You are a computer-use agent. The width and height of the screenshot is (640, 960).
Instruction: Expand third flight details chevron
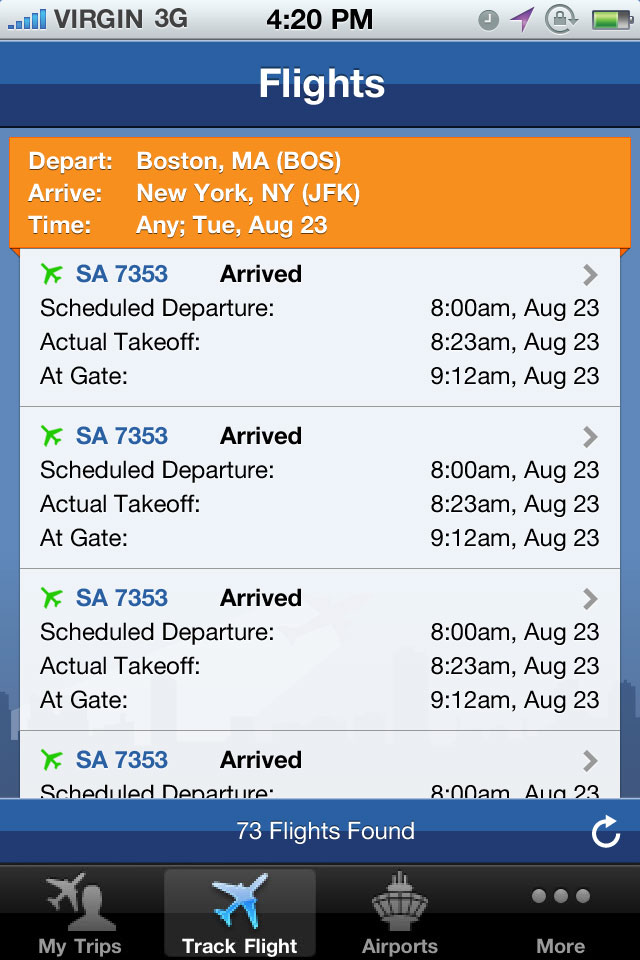click(x=590, y=599)
